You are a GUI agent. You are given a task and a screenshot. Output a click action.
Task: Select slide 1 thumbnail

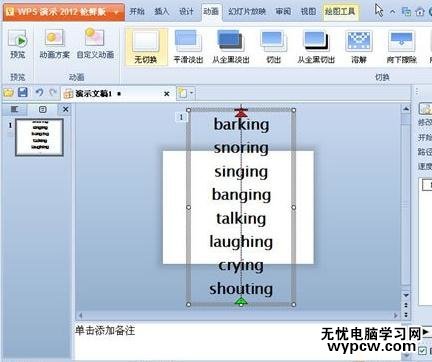[x=40, y=137]
